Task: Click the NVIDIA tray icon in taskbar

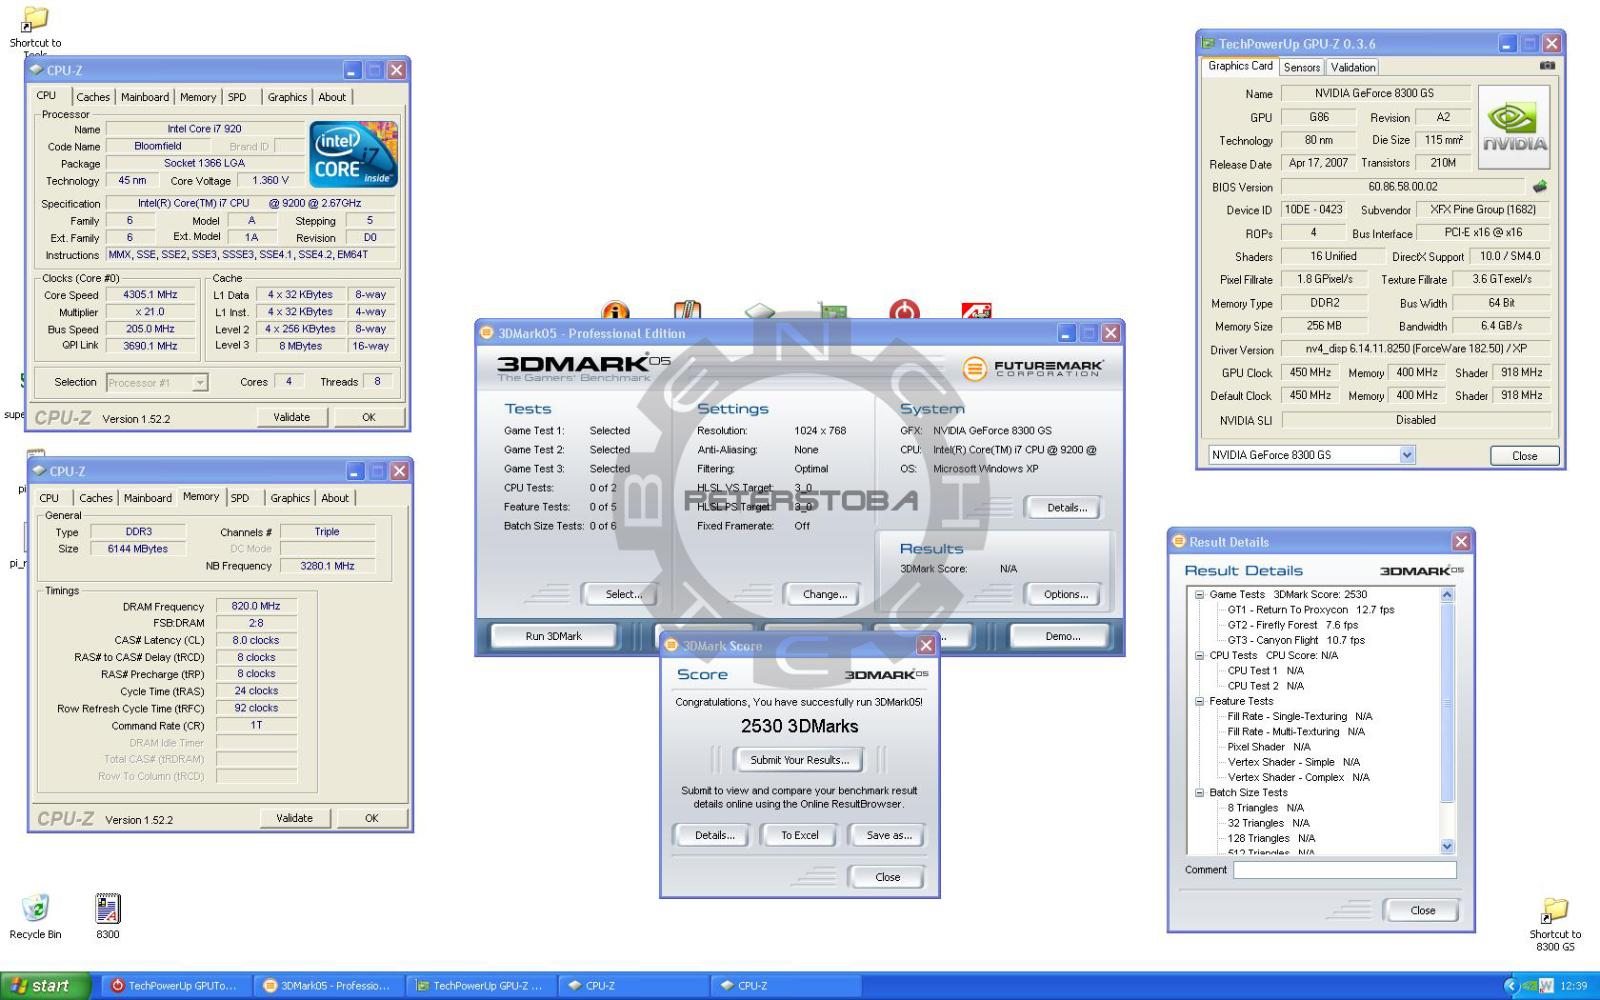Action: [1530, 986]
